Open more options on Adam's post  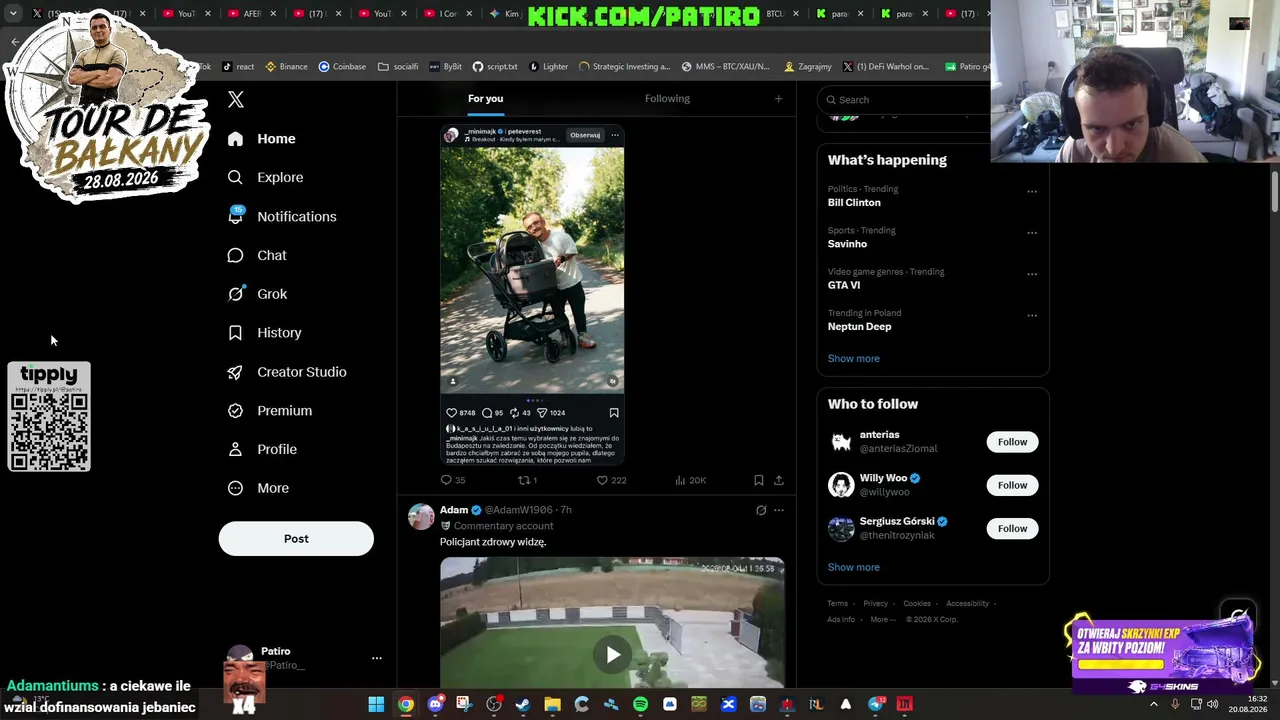(x=779, y=510)
